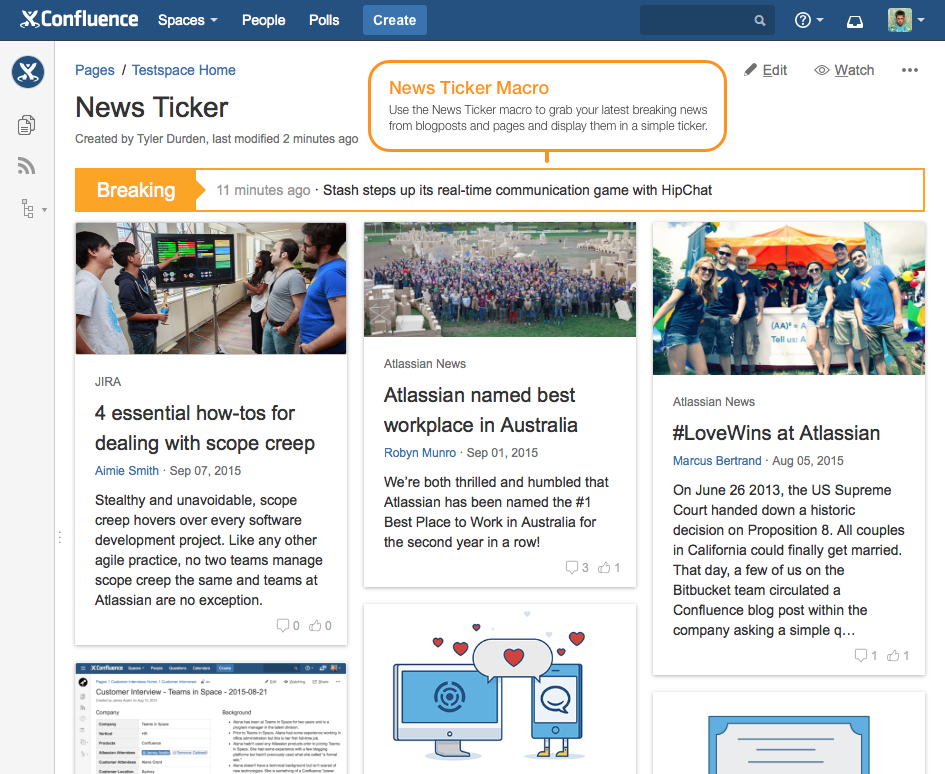This screenshot has width=945, height=774.
Task: Open '#LoveWins at Atlassian' article
Action: coord(776,433)
